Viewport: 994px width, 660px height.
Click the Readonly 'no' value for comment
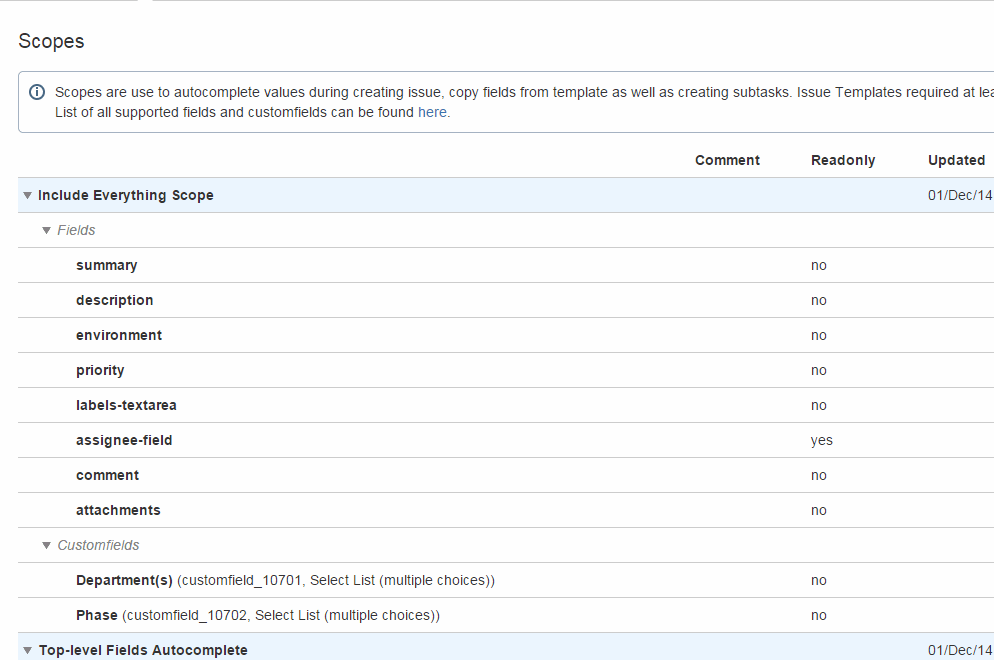pyautogui.click(x=818, y=476)
